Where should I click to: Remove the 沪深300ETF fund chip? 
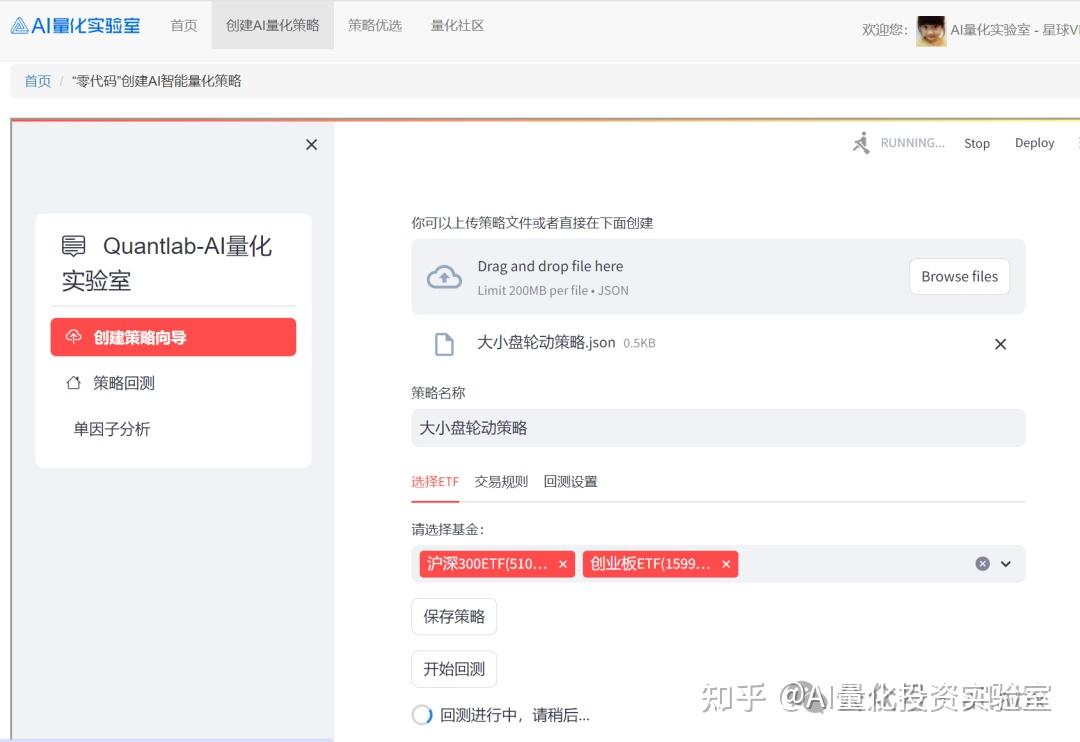[x=563, y=563]
